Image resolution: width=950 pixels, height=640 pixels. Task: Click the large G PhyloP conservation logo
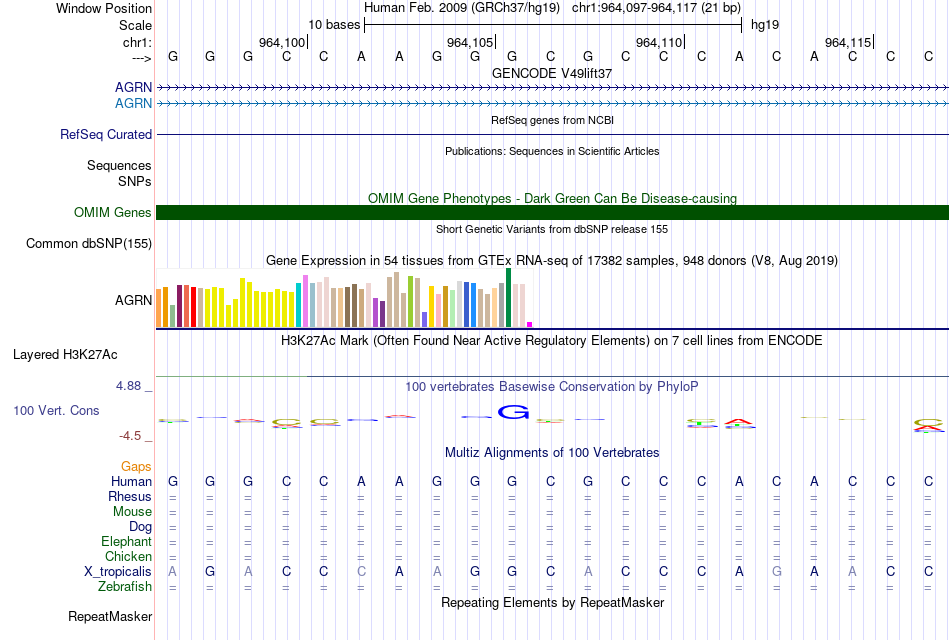pyautogui.click(x=513, y=412)
